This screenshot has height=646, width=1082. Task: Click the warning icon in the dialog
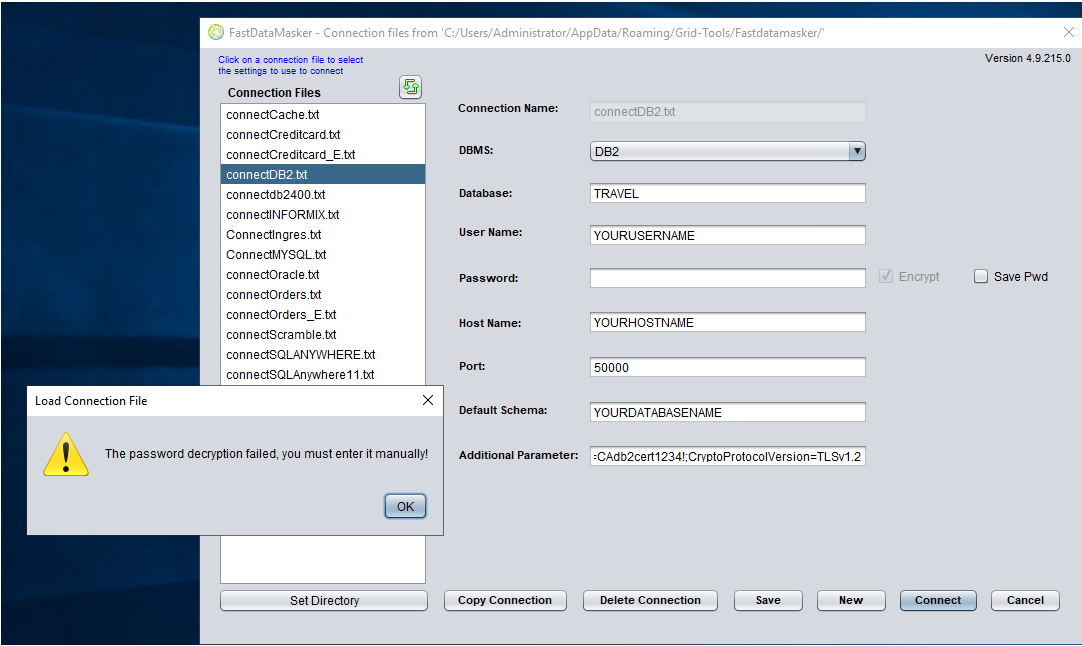[66, 453]
